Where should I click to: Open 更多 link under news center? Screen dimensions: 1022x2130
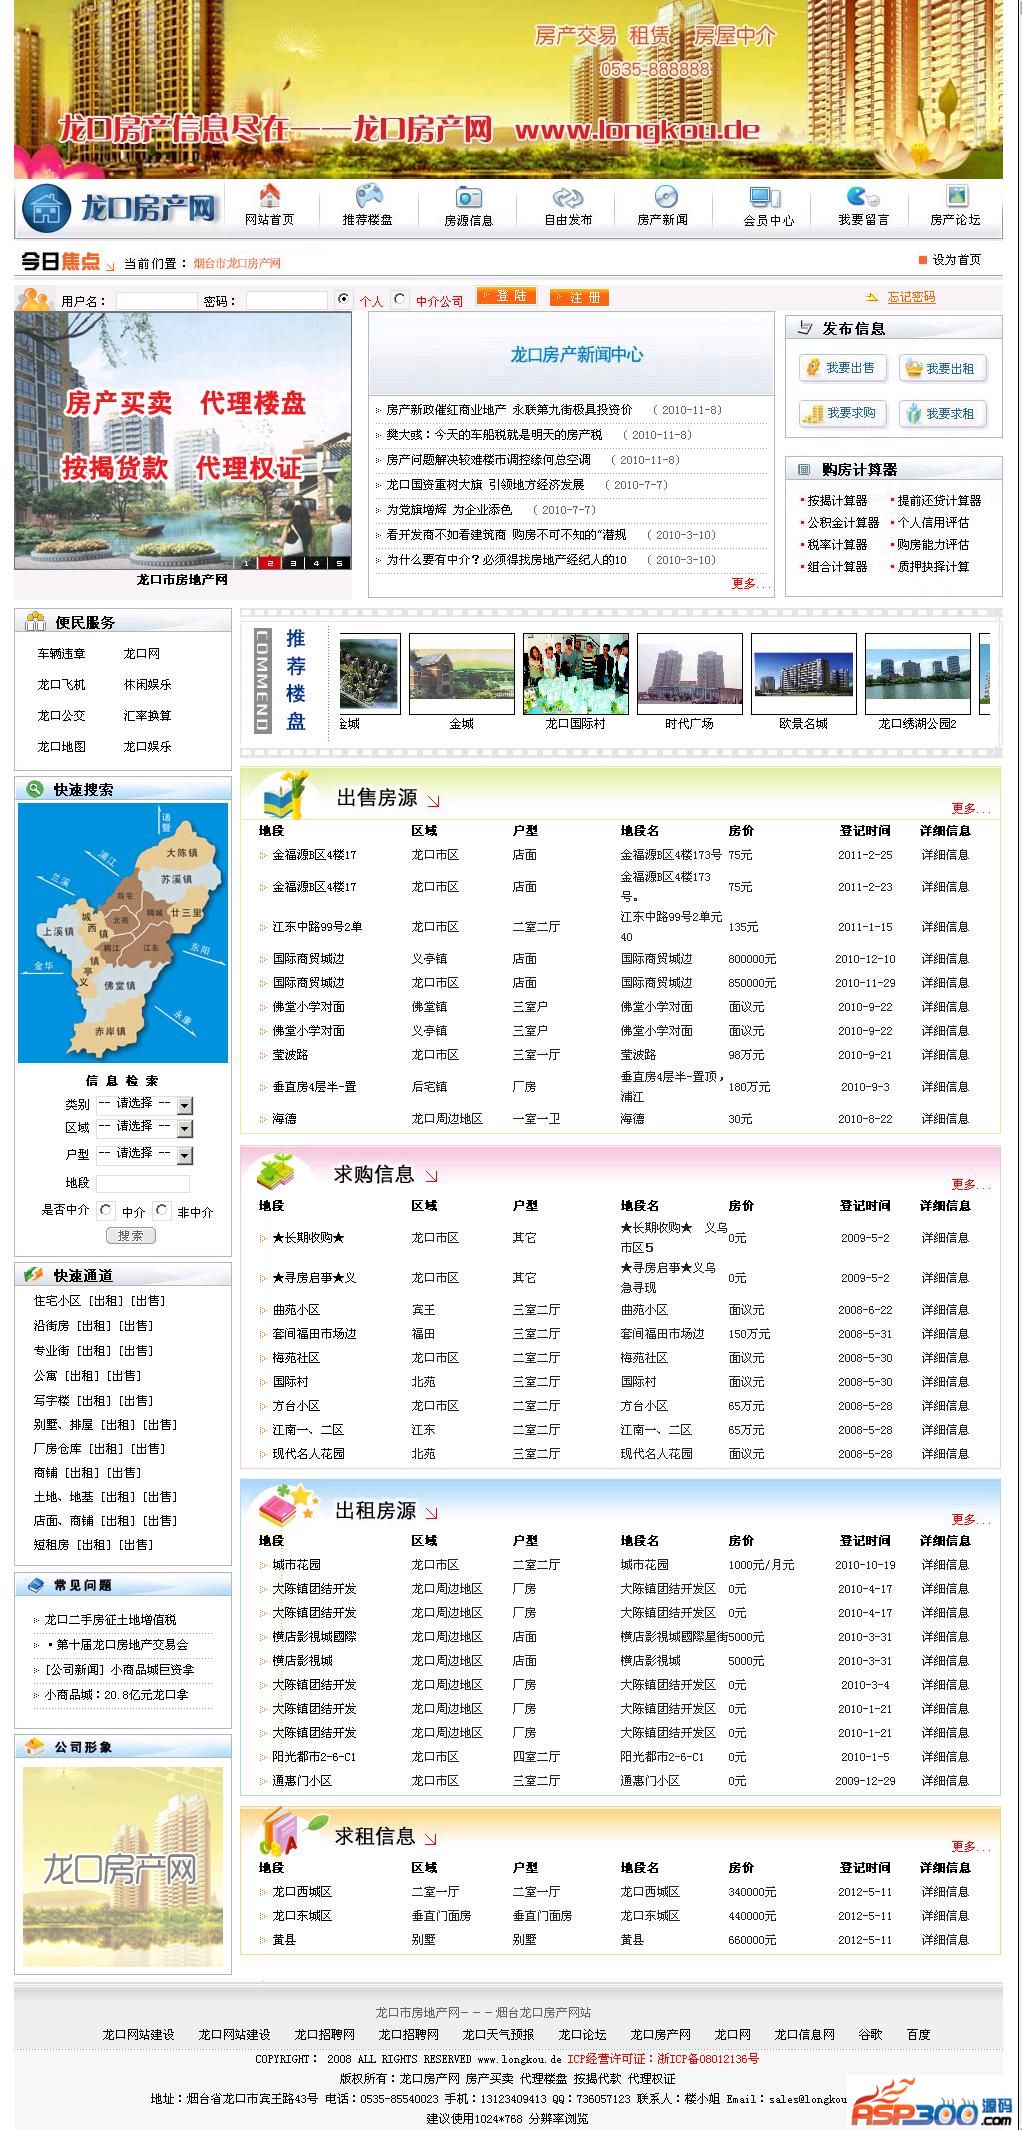click(x=750, y=584)
